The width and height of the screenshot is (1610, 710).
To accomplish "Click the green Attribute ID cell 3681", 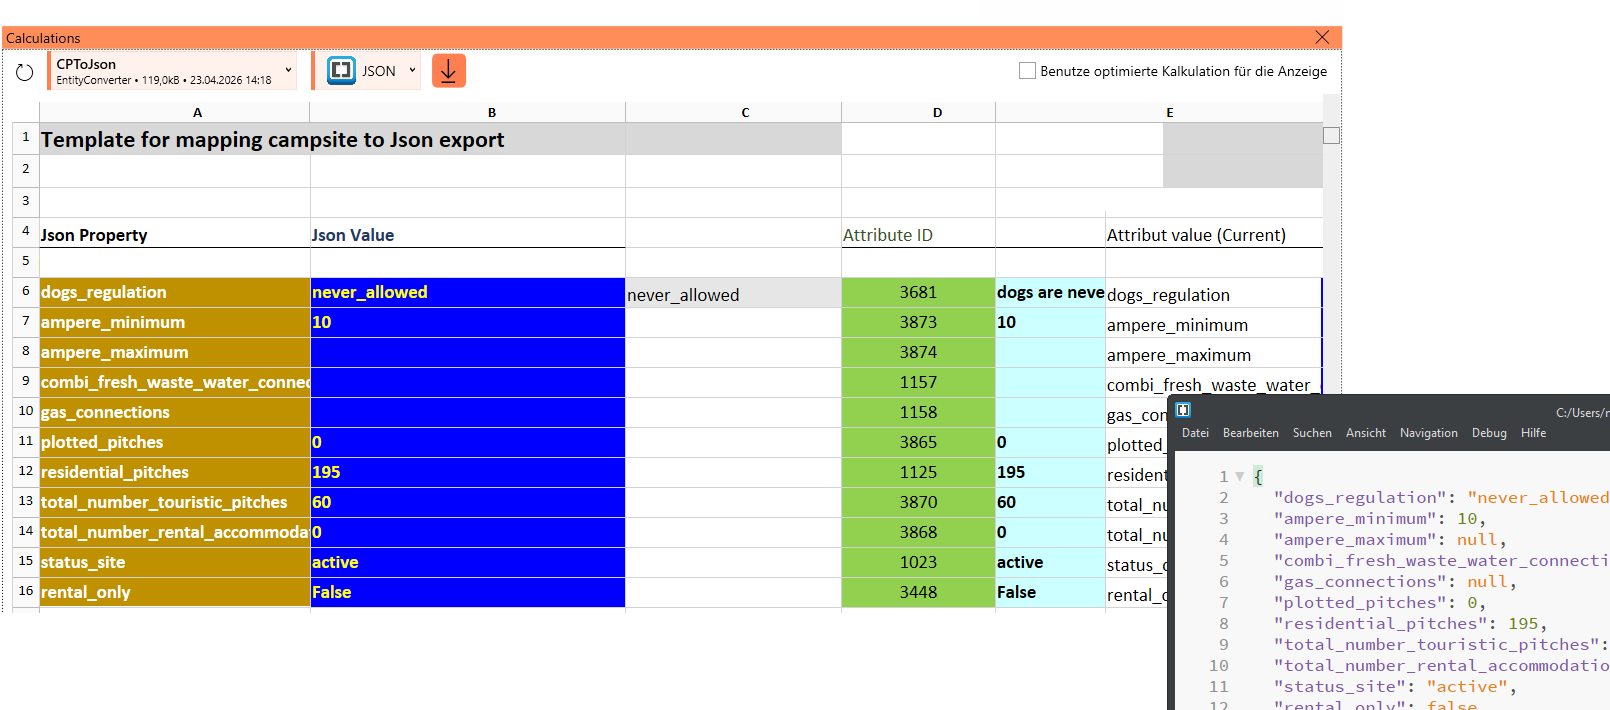I will pyautogui.click(x=917, y=292).
